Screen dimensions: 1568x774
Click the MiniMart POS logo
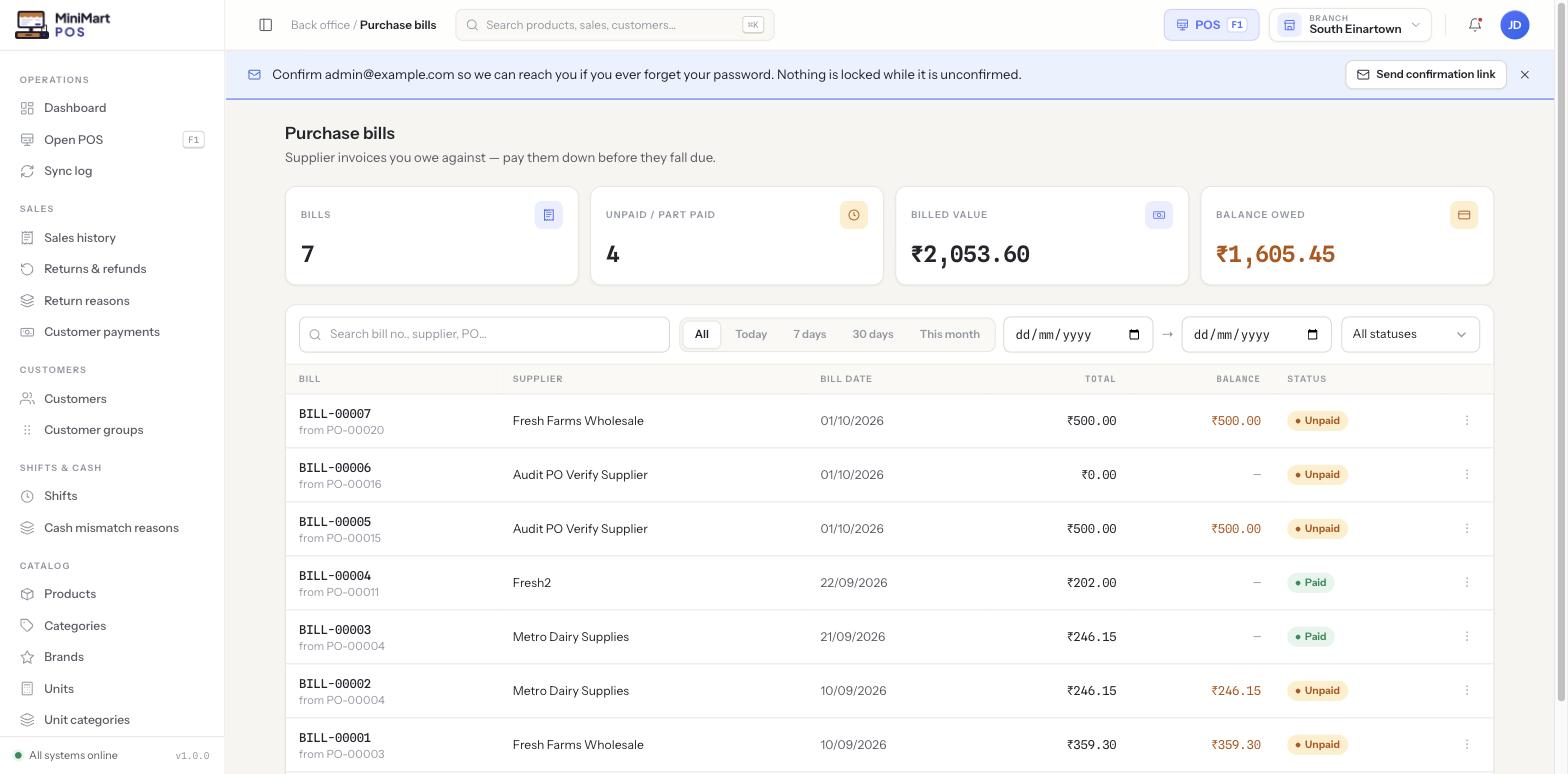point(63,25)
